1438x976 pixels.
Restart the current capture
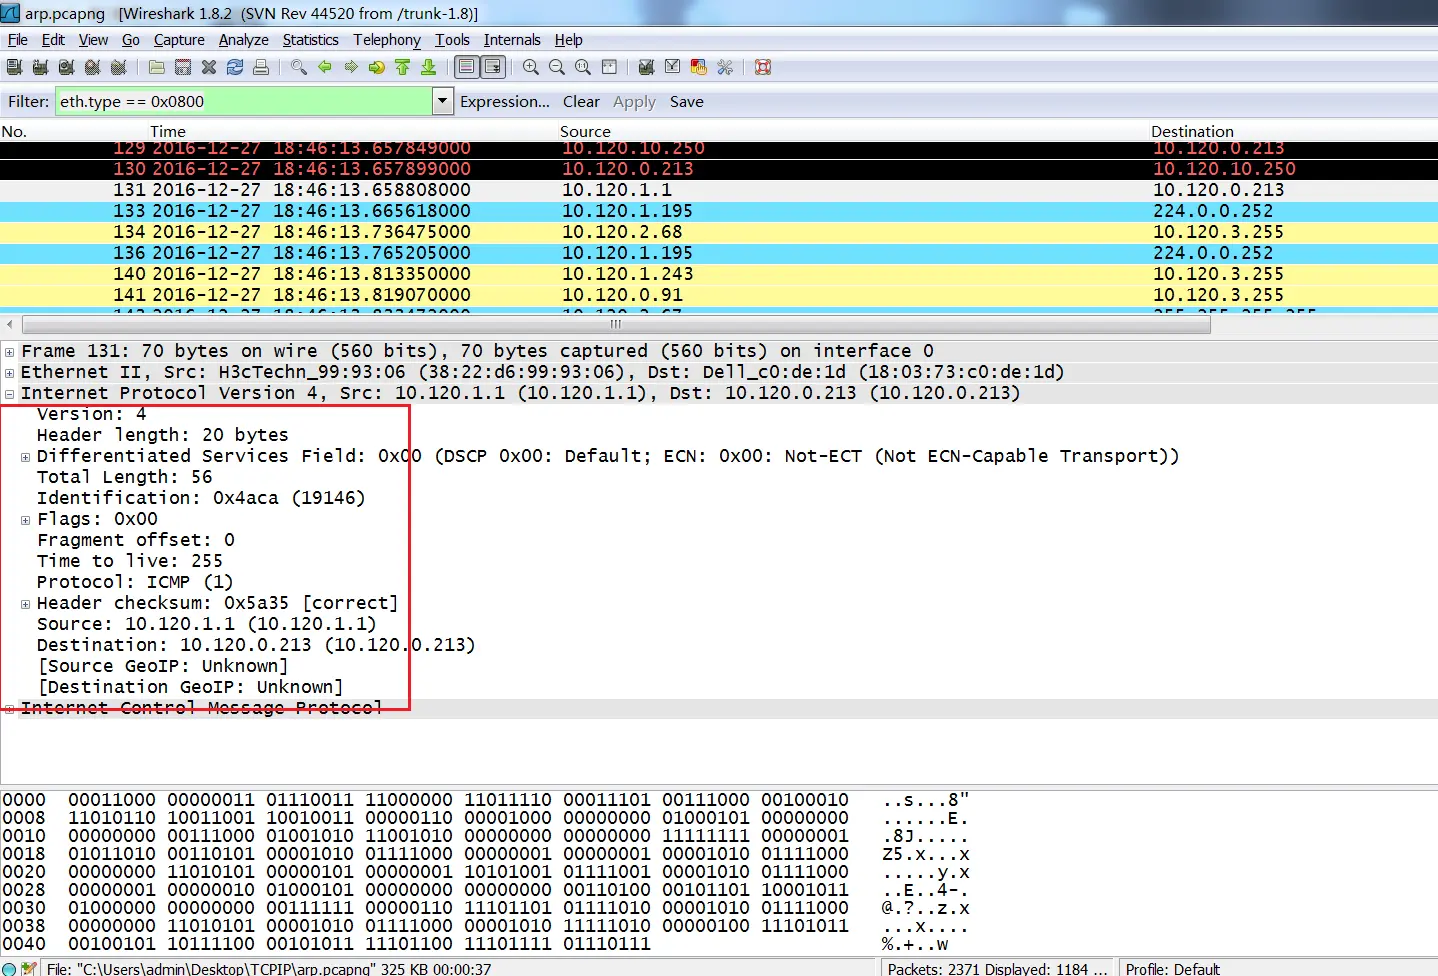click(118, 67)
